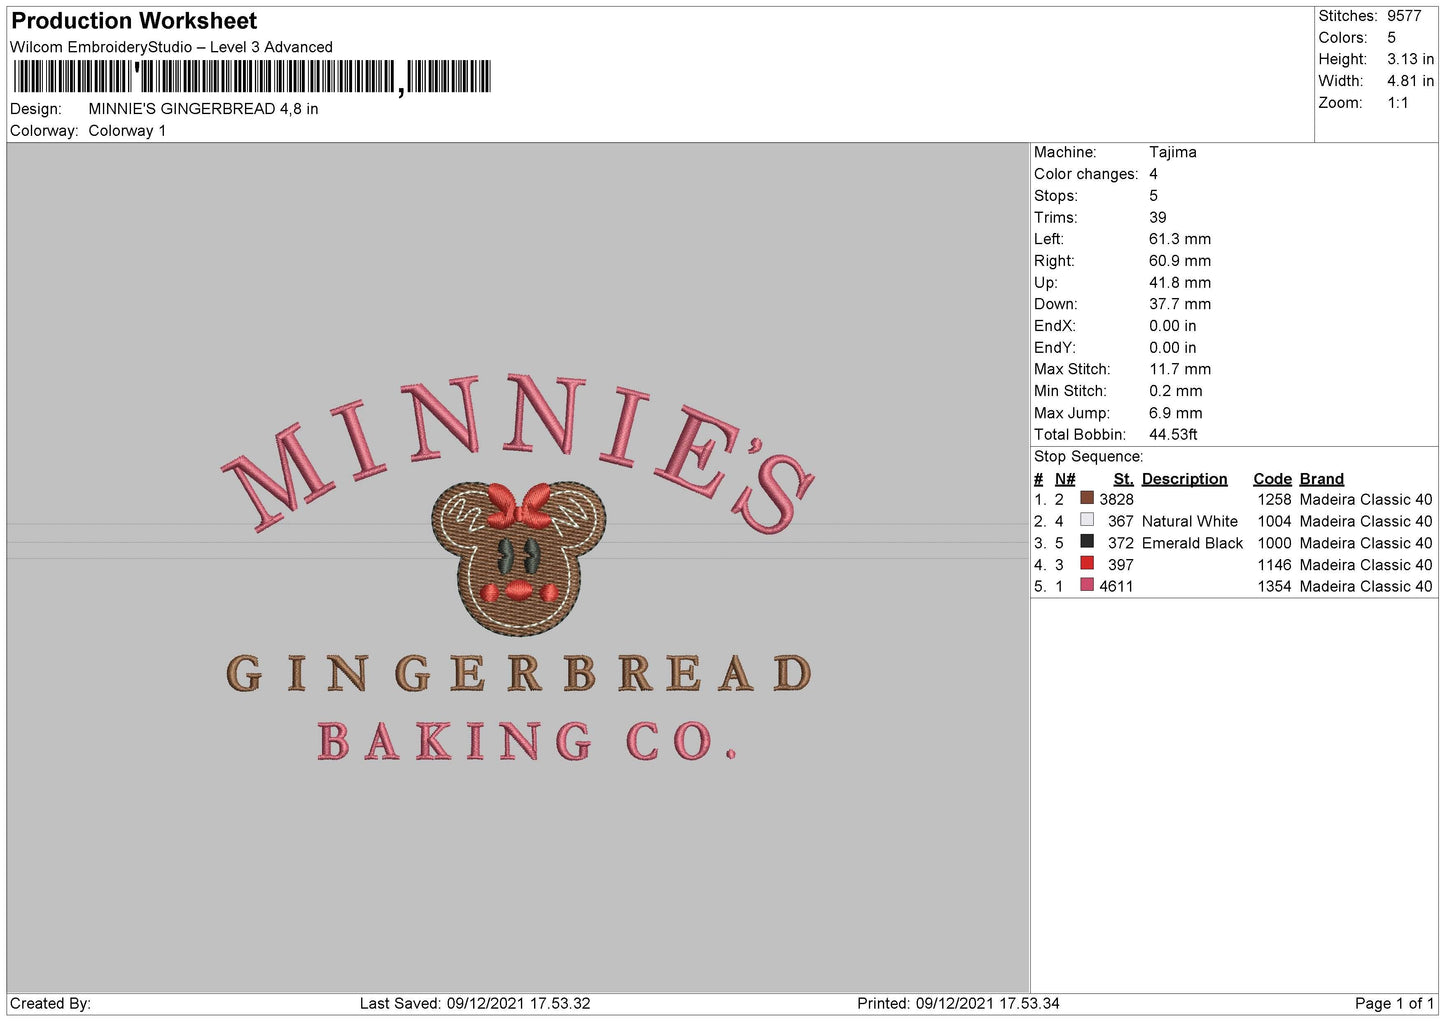The image size is (1445, 1021).
Task: Click the MINNIE'S arched lettering in the design
Action: click(518, 452)
